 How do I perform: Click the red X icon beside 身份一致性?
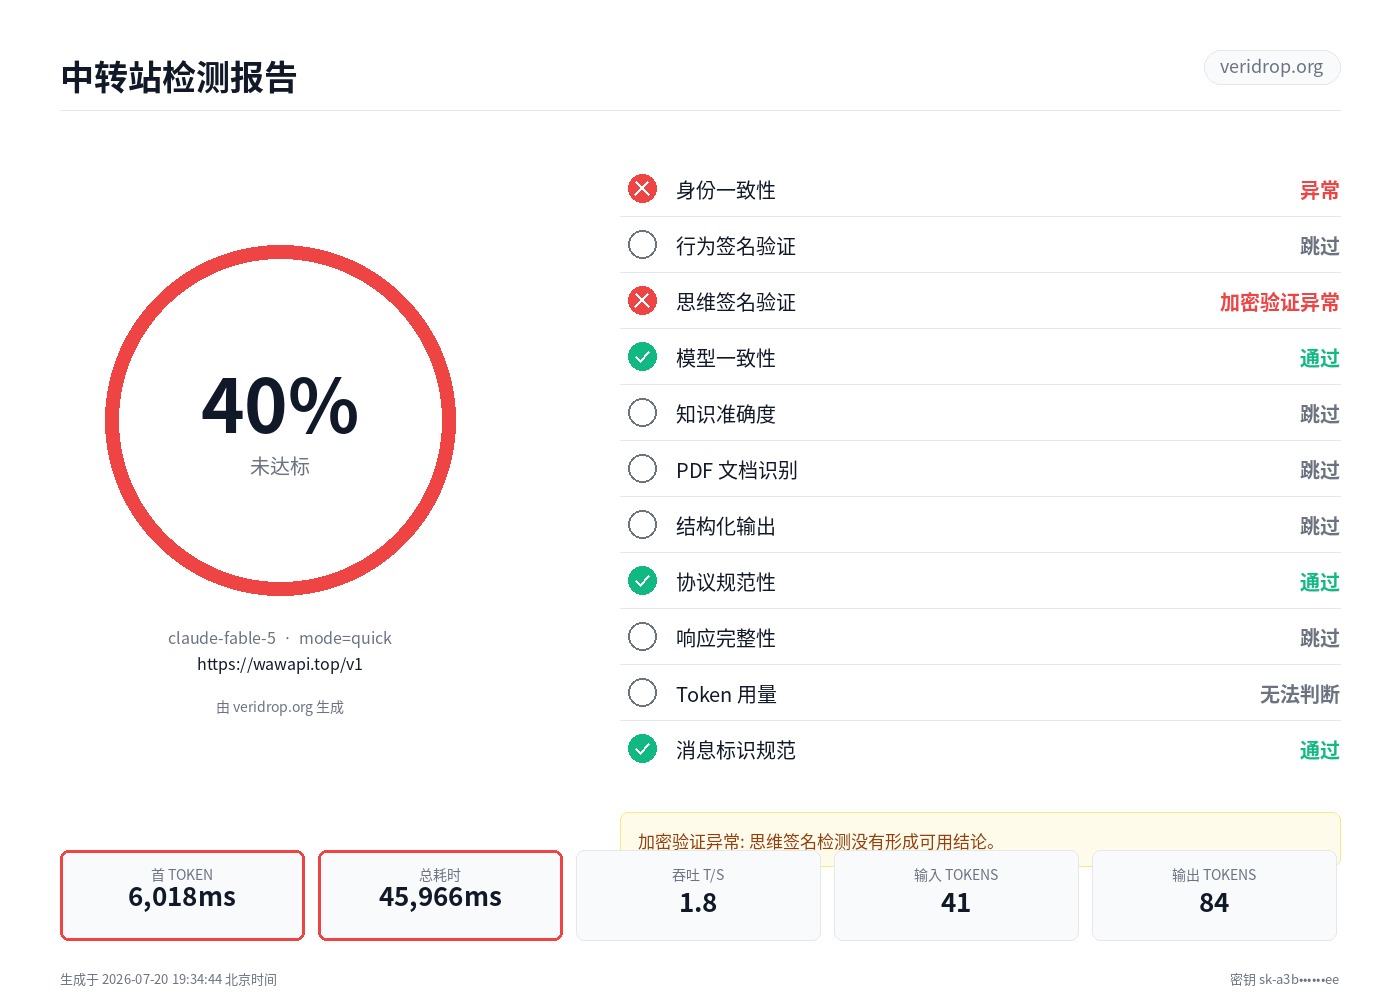(642, 189)
